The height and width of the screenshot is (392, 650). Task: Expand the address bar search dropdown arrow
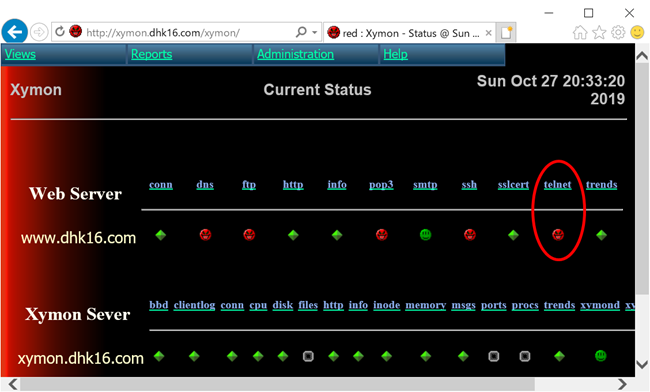pyautogui.click(x=315, y=32)
